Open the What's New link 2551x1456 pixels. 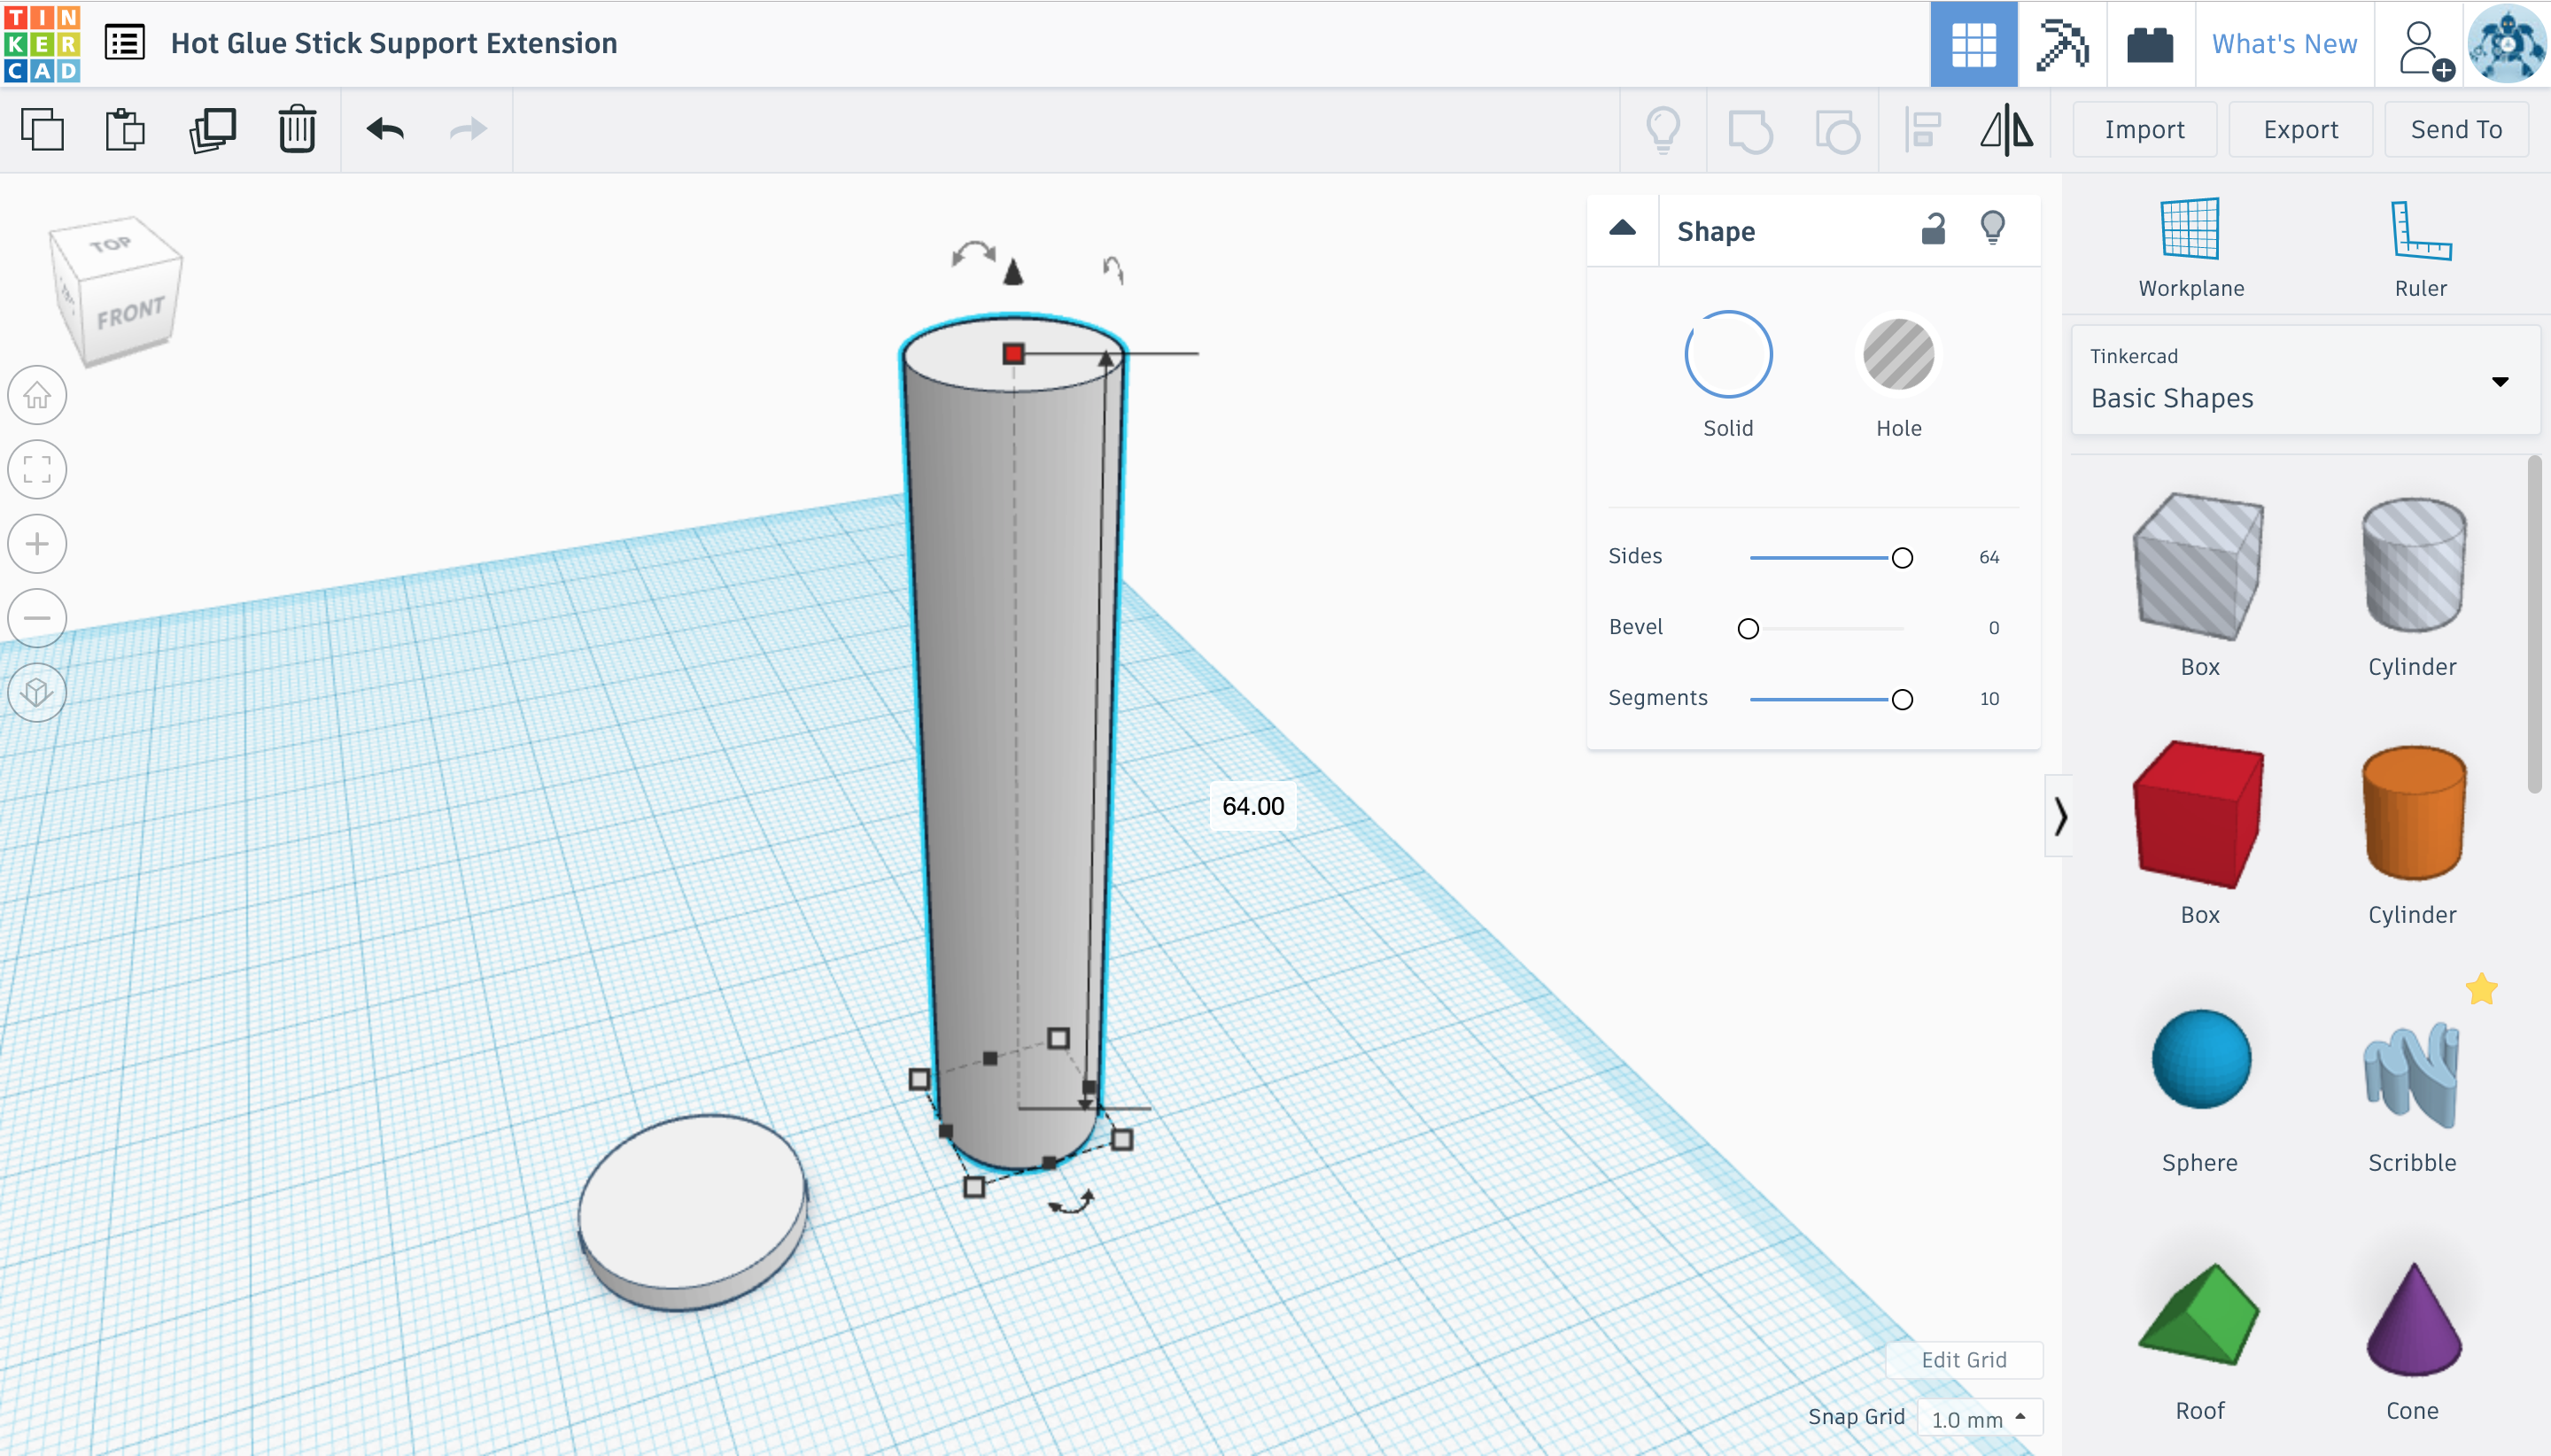pos(2284,44)
